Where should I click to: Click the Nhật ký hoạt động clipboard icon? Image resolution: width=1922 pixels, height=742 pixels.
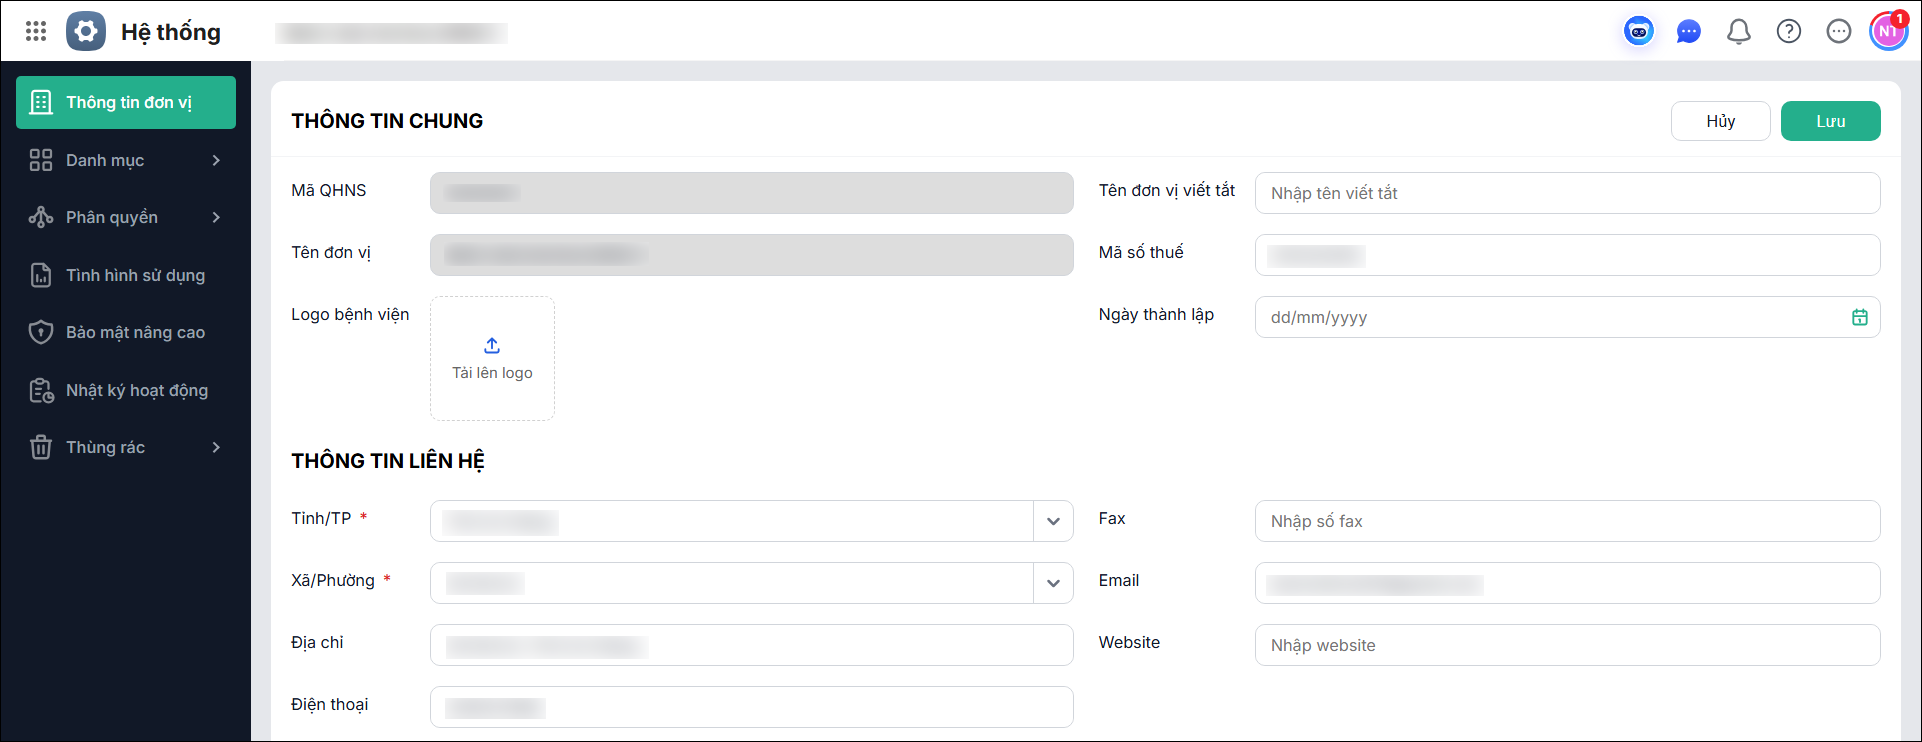click(x=41, y=390)
